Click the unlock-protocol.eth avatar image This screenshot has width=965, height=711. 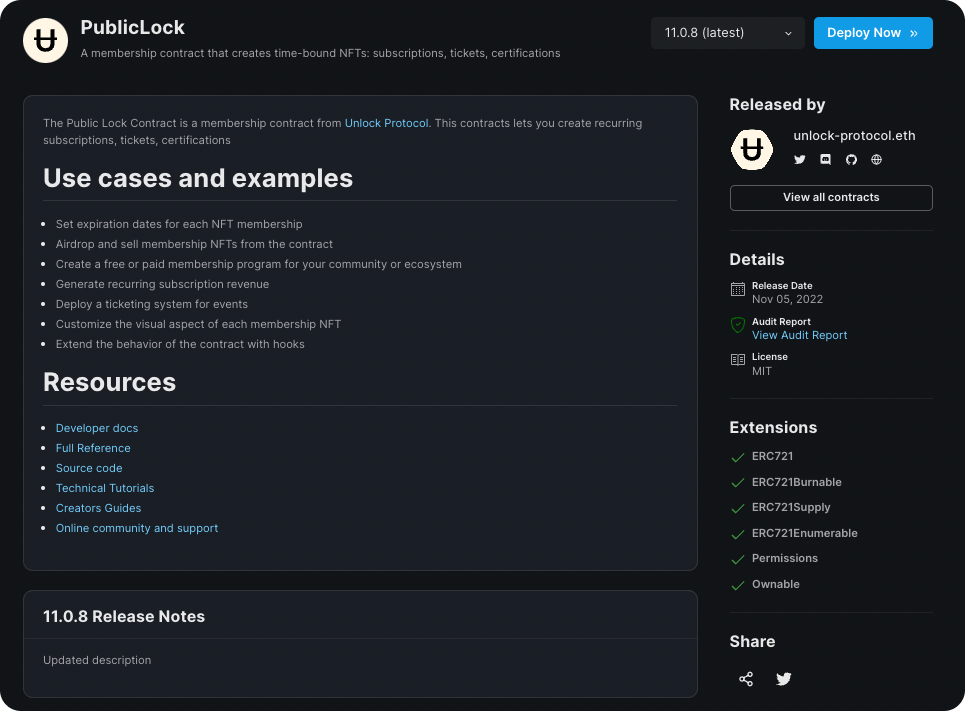click(751, 150)
